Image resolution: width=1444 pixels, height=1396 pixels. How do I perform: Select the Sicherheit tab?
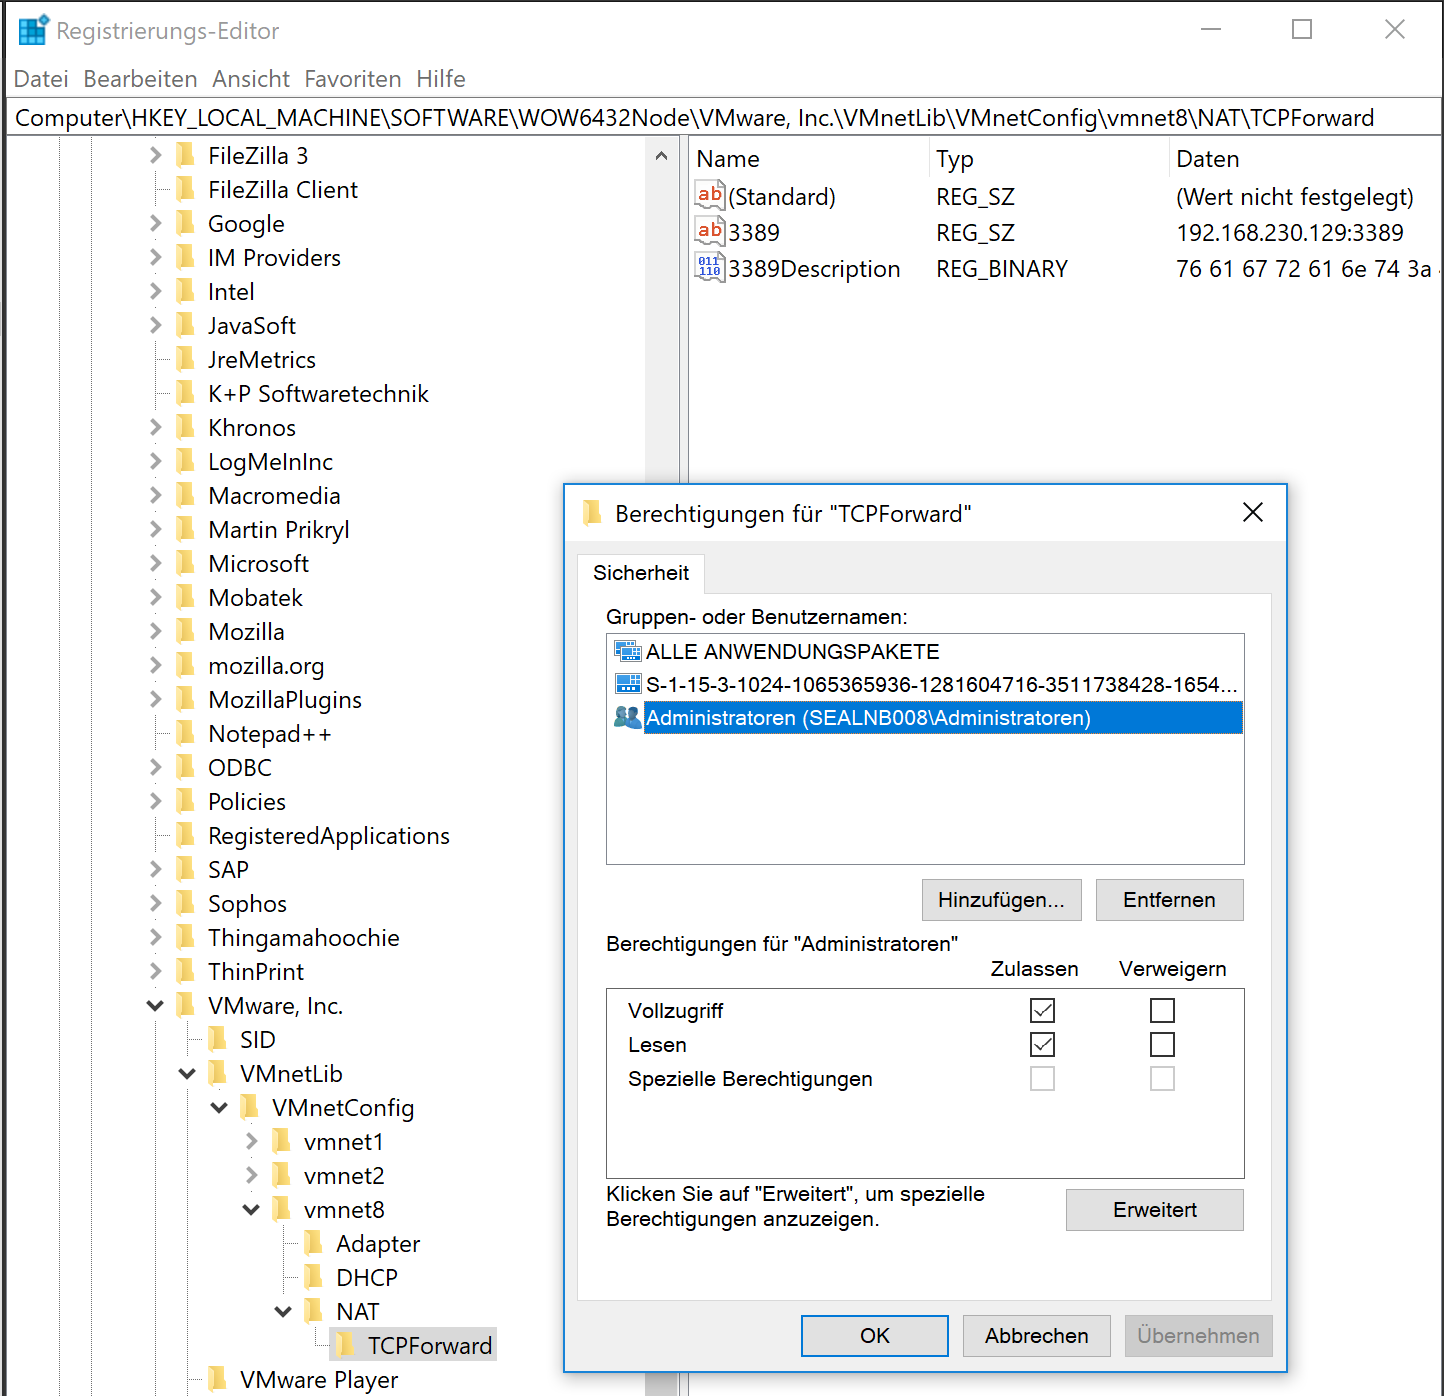click(641, 573)
